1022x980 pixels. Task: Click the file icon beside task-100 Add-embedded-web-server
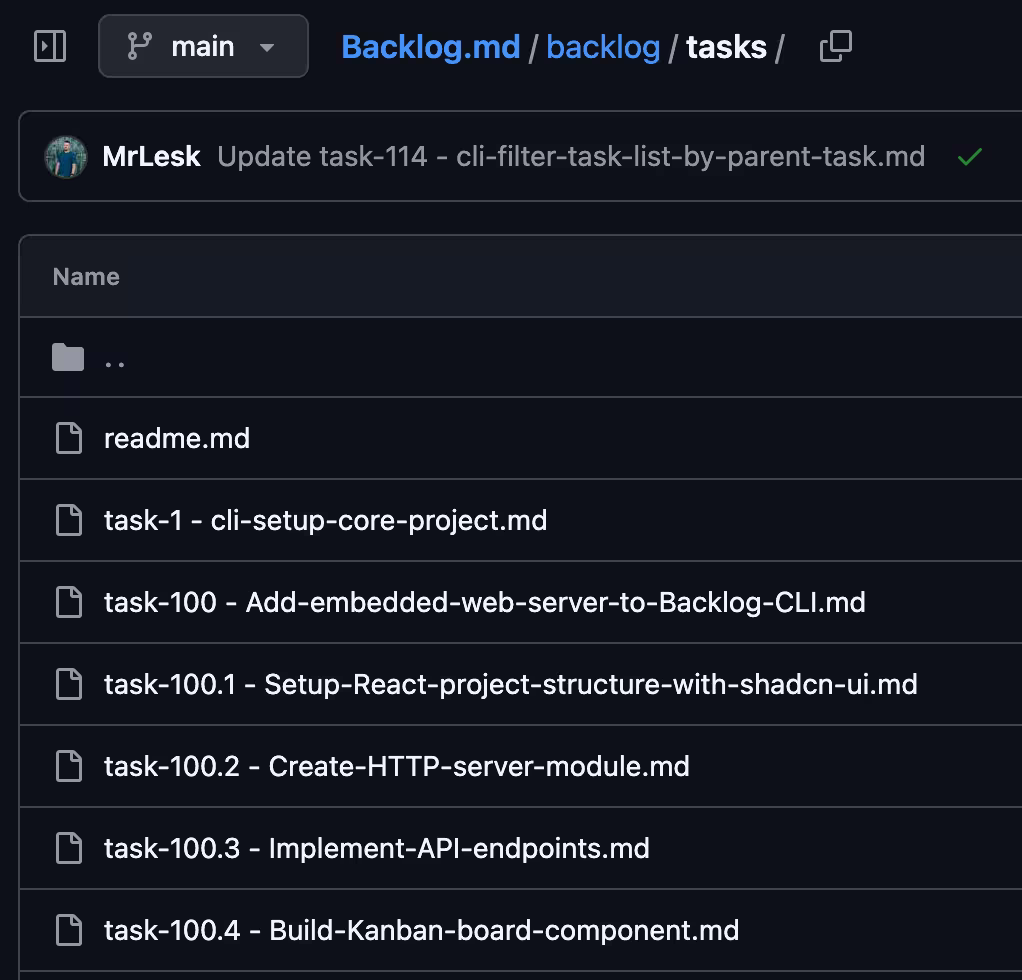click(68, 602)
